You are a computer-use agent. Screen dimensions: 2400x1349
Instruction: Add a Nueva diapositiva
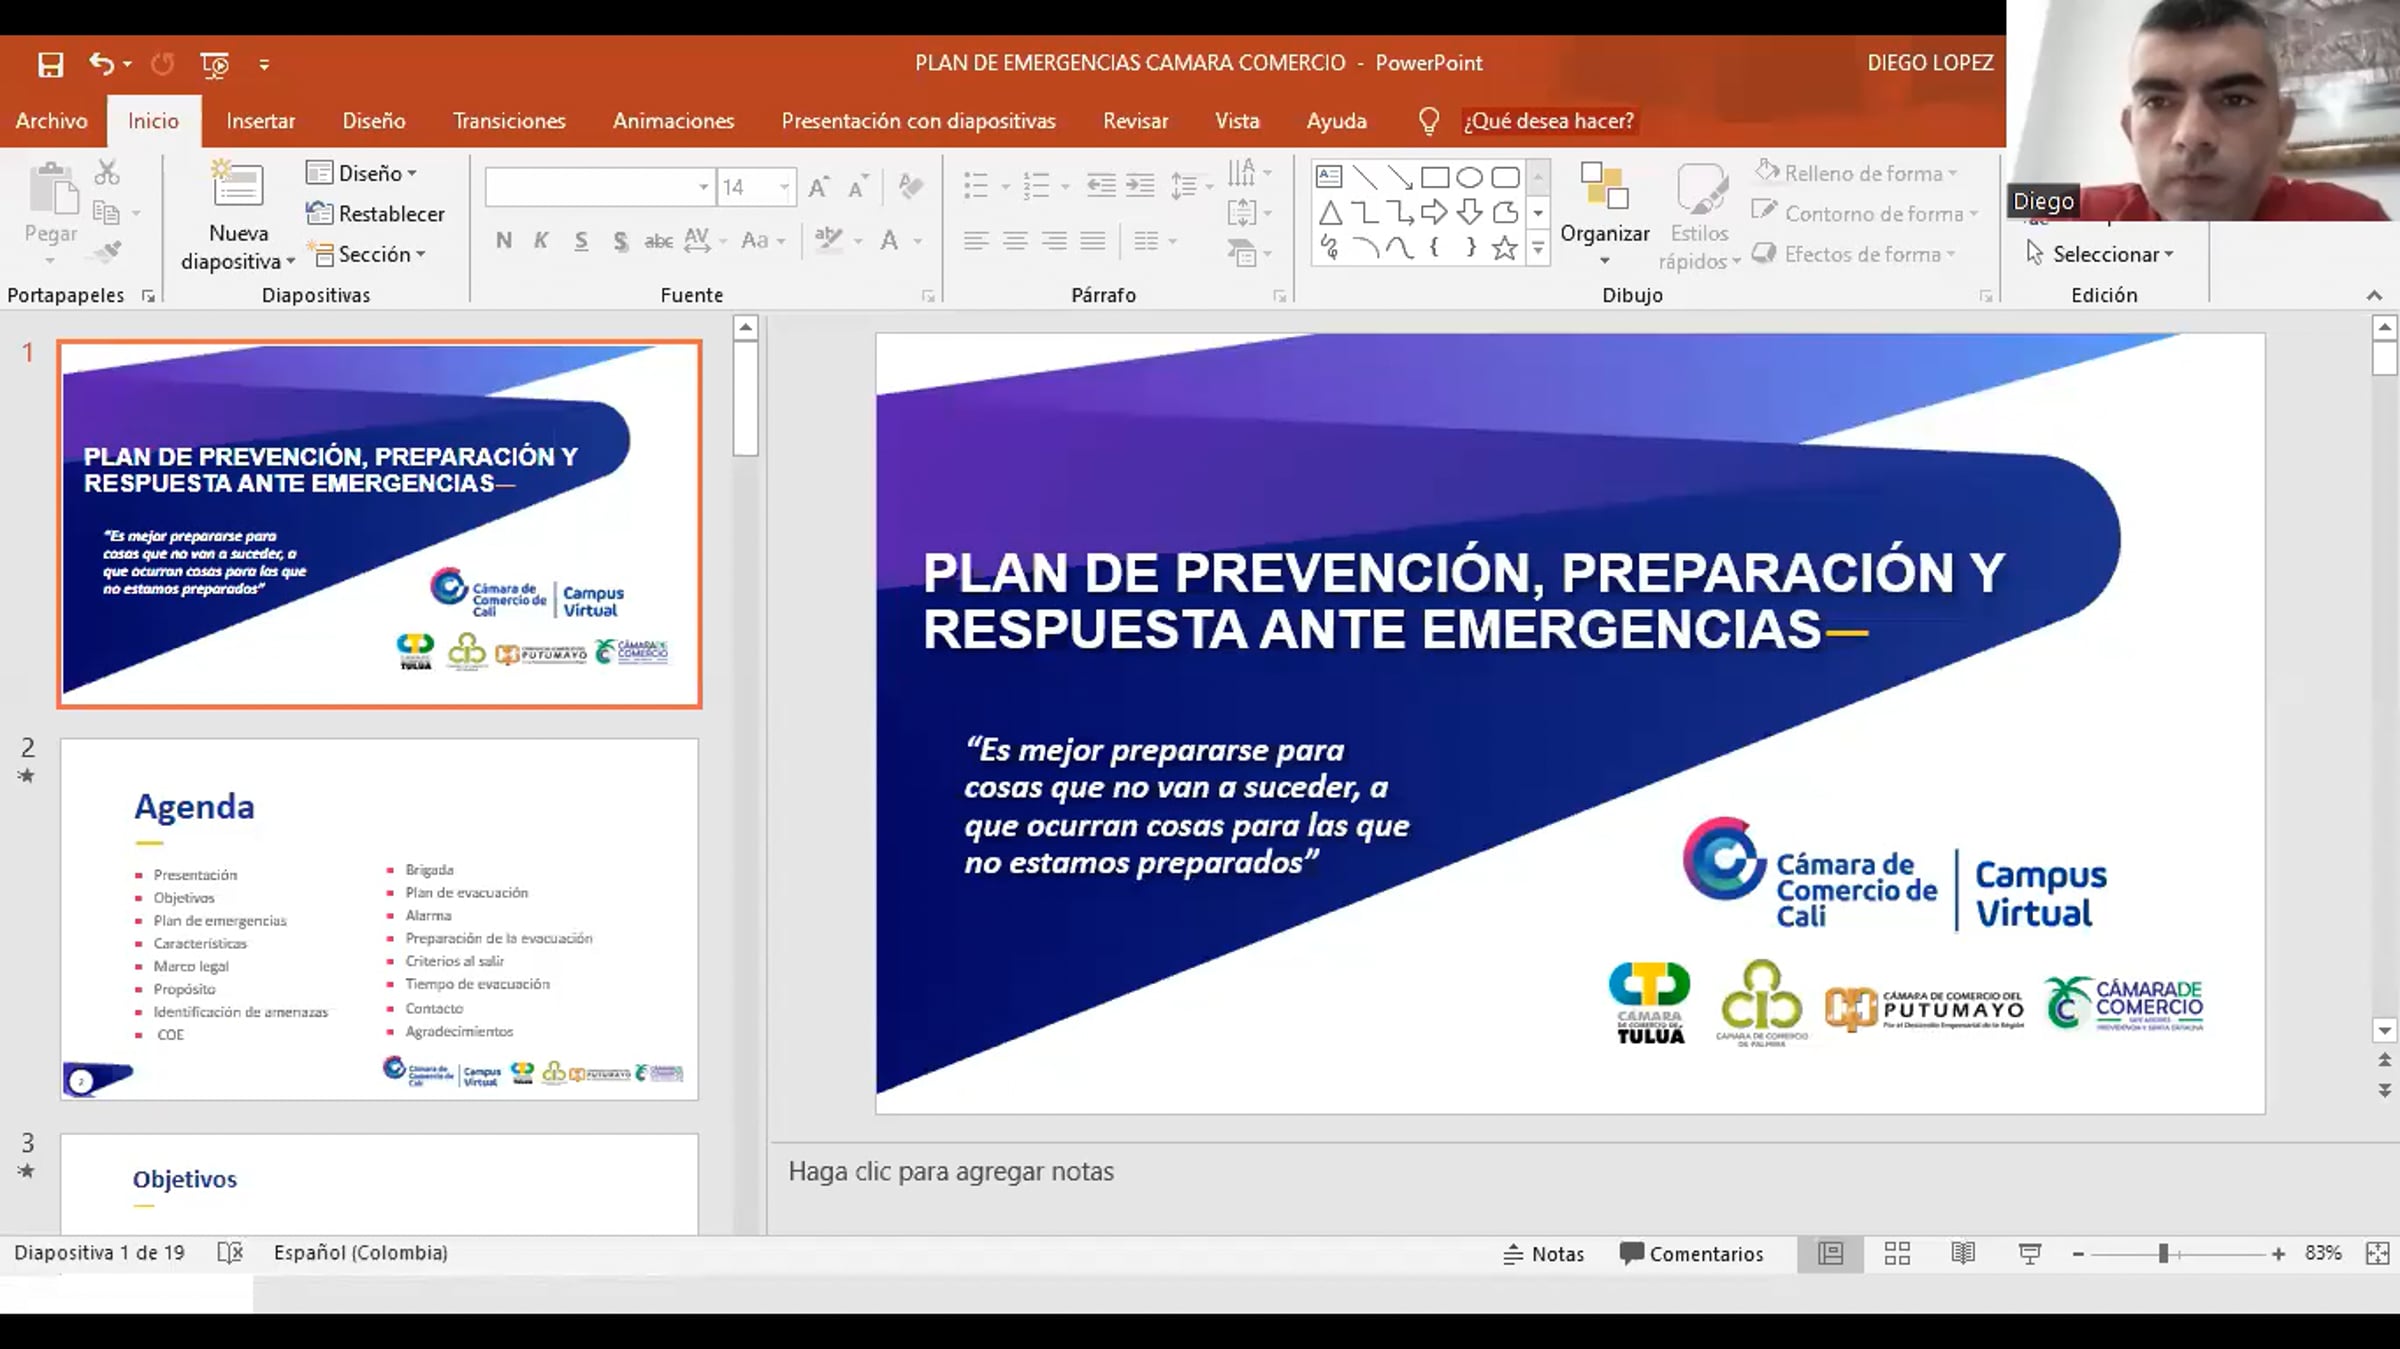tap(238, 216)
